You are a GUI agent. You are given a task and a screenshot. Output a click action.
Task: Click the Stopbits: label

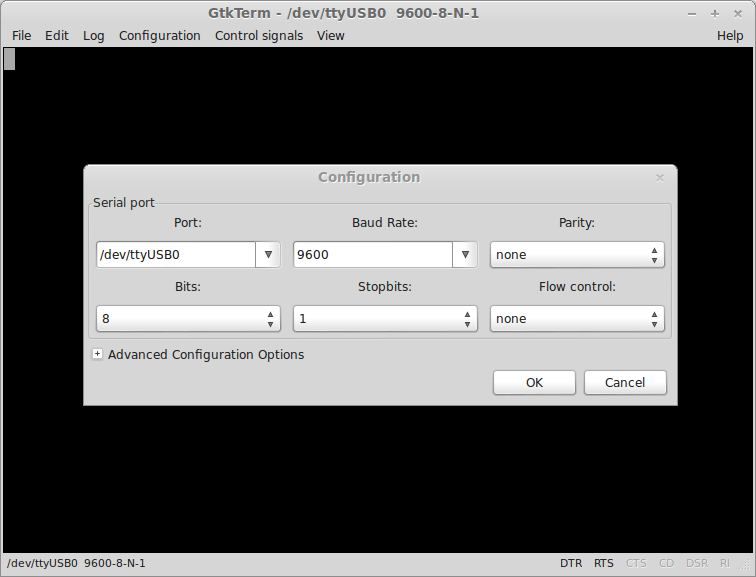click(385, 287)
